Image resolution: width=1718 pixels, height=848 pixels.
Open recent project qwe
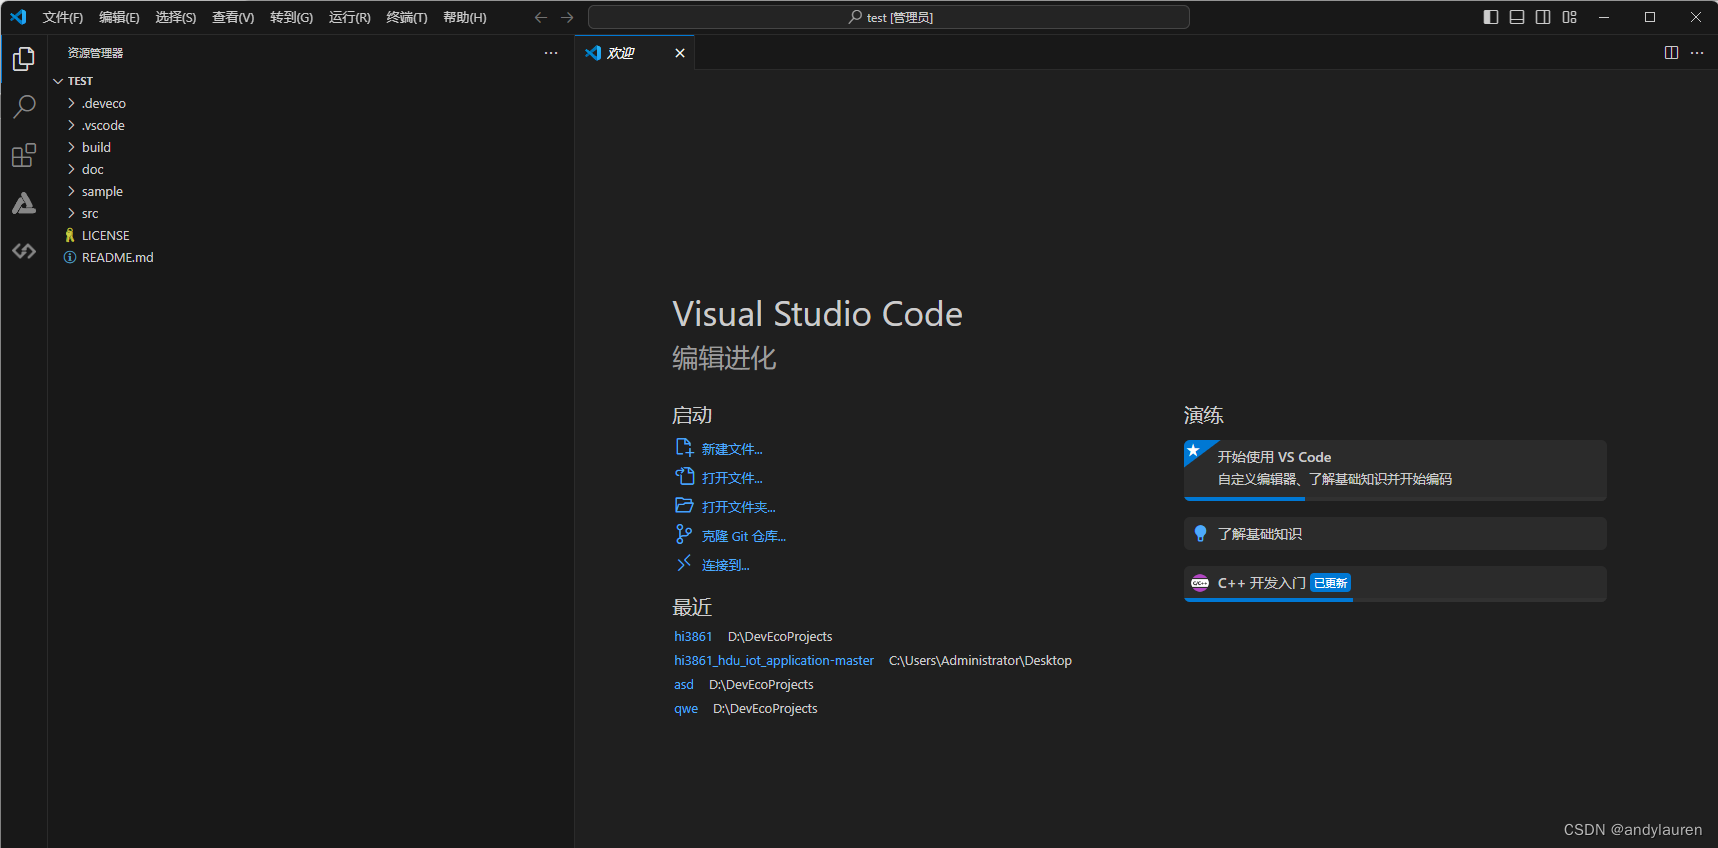tap(686, 708)
